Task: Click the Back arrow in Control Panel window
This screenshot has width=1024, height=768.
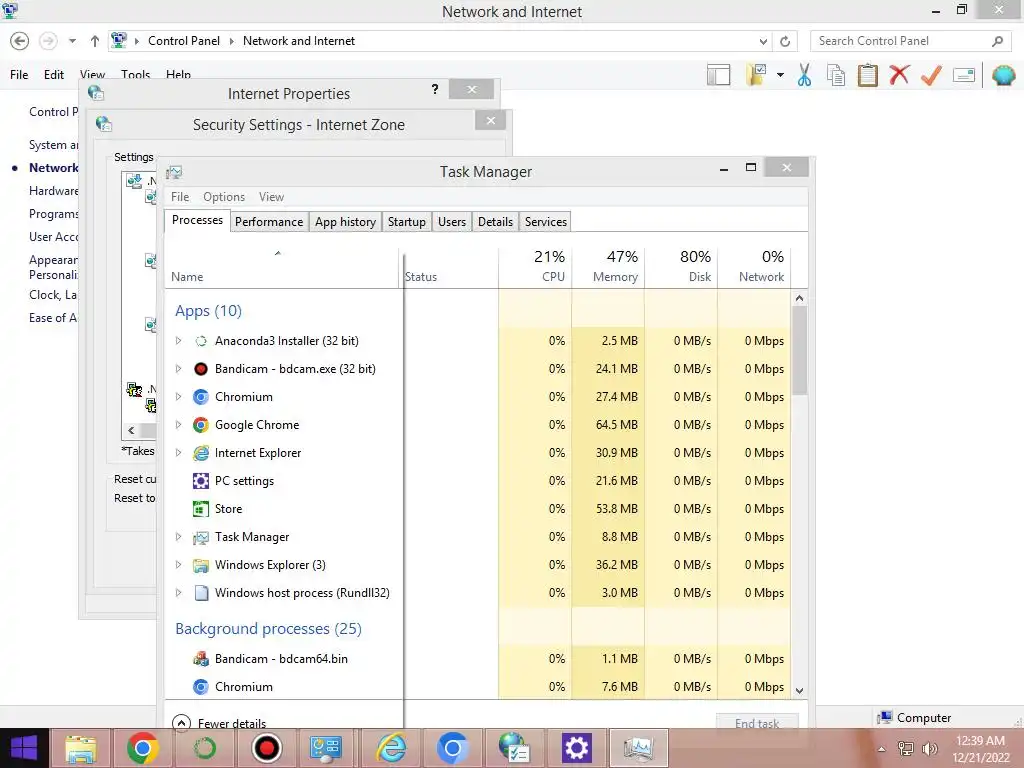Action: 20,41
